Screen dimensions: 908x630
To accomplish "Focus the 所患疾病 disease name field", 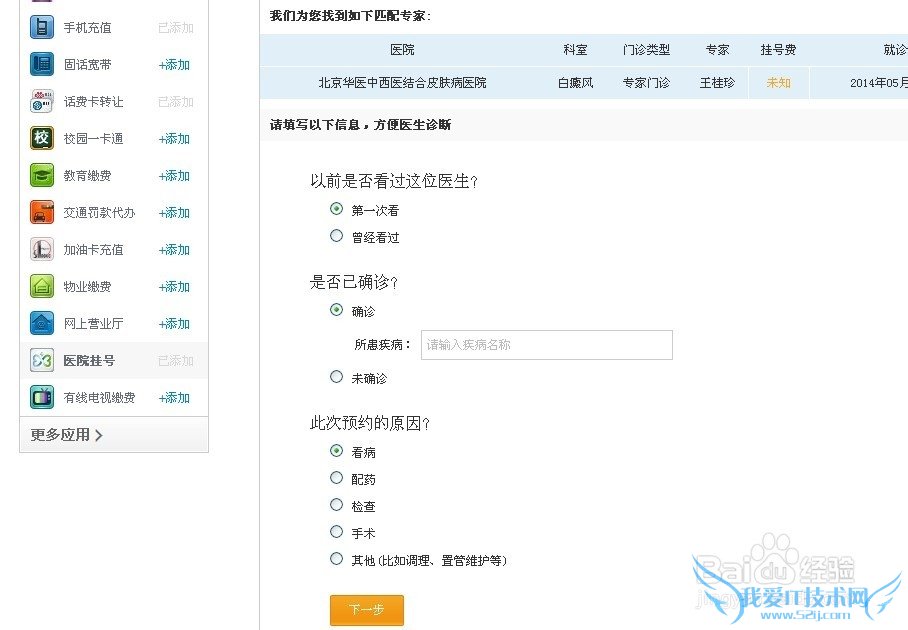I will click(547, 345).
